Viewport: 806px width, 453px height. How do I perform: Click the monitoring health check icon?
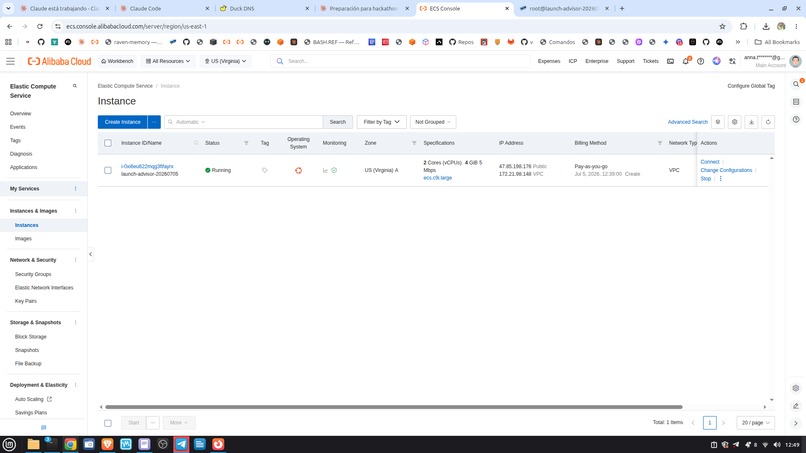334,170
